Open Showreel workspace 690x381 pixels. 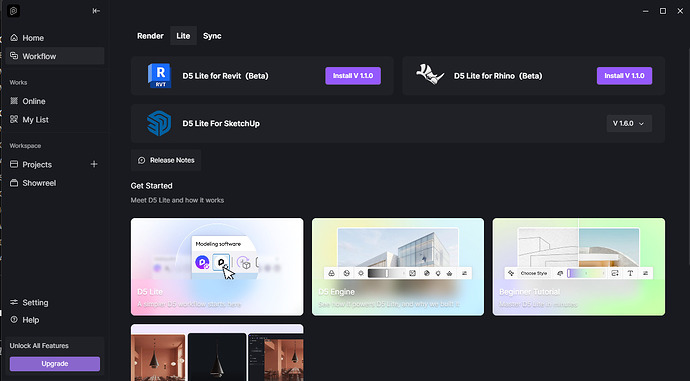(55, 183)
